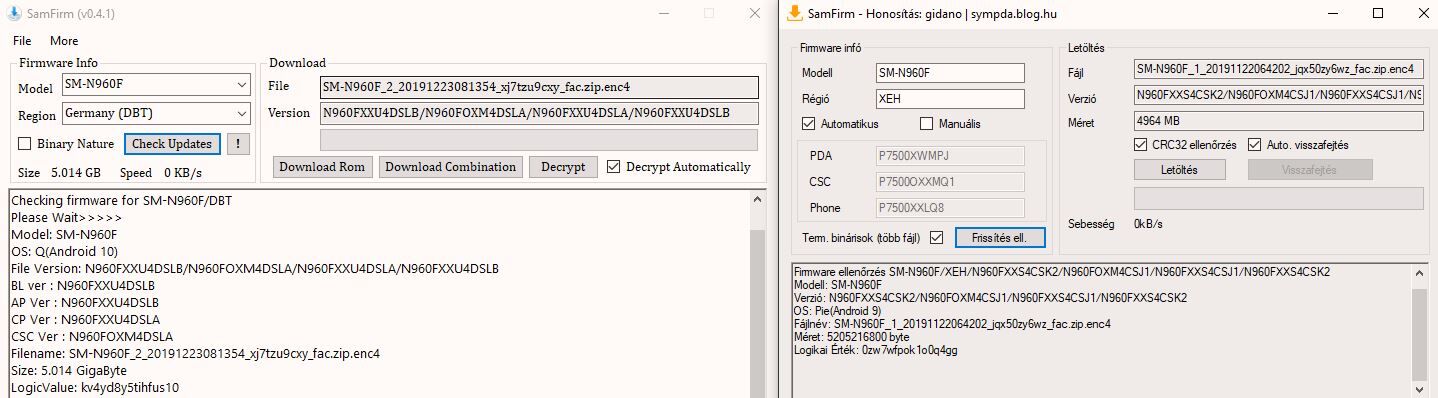Click the File name field in Download group
1438x398 pixels.
tap(539, 87)
